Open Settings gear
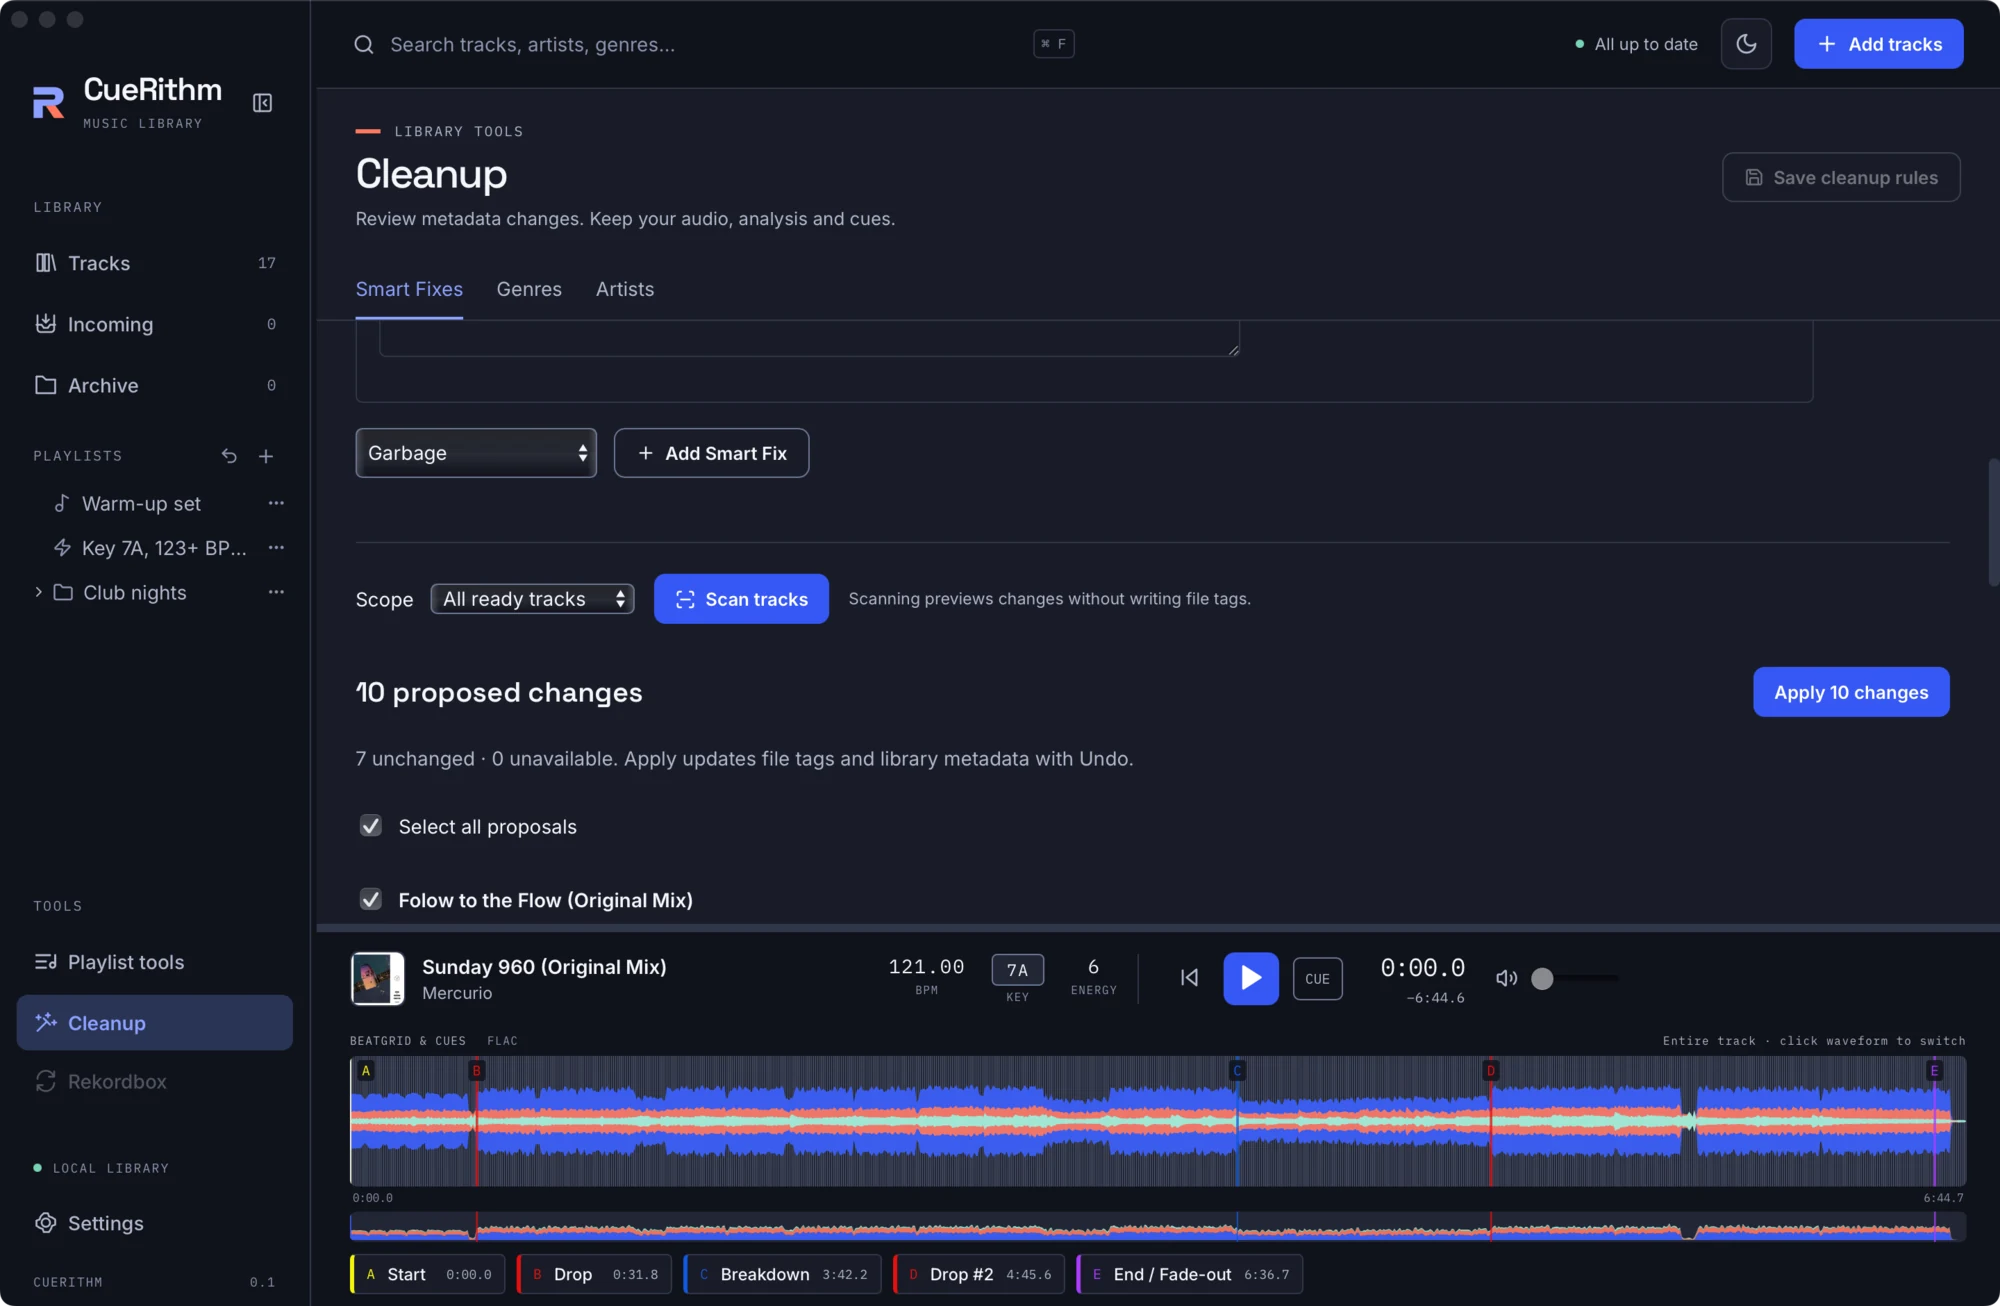The image size is (2000, 1306). 155,1223
